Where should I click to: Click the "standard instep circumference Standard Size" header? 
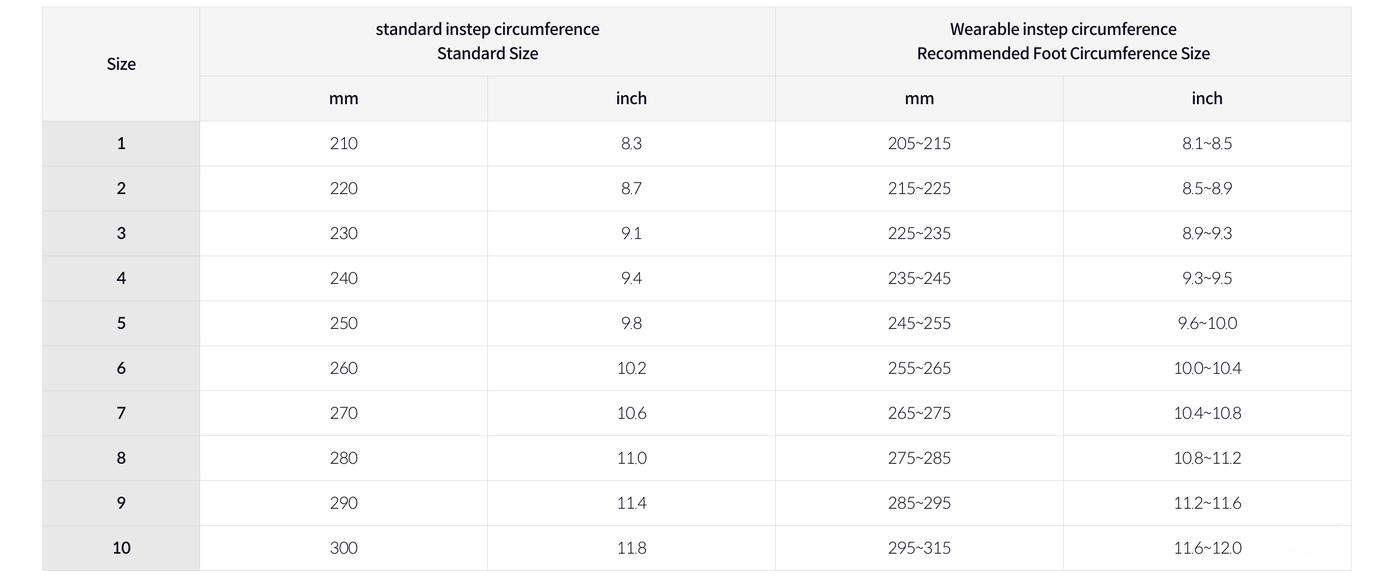pyautogui.click(x=487, y=41)
